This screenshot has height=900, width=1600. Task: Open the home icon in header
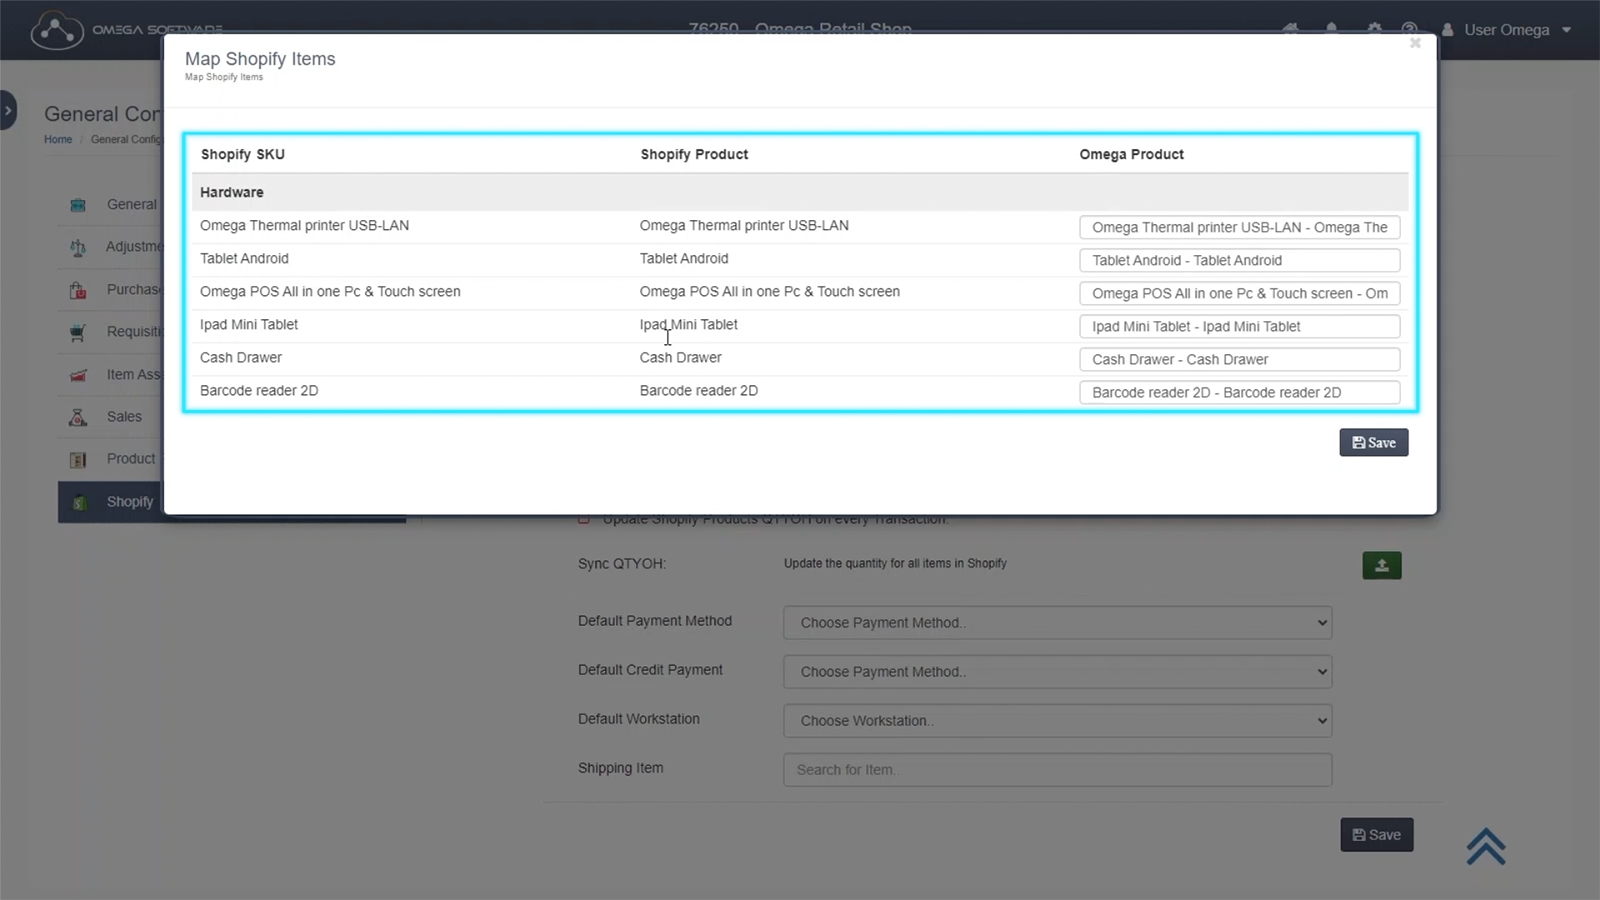click(1291, 29)
